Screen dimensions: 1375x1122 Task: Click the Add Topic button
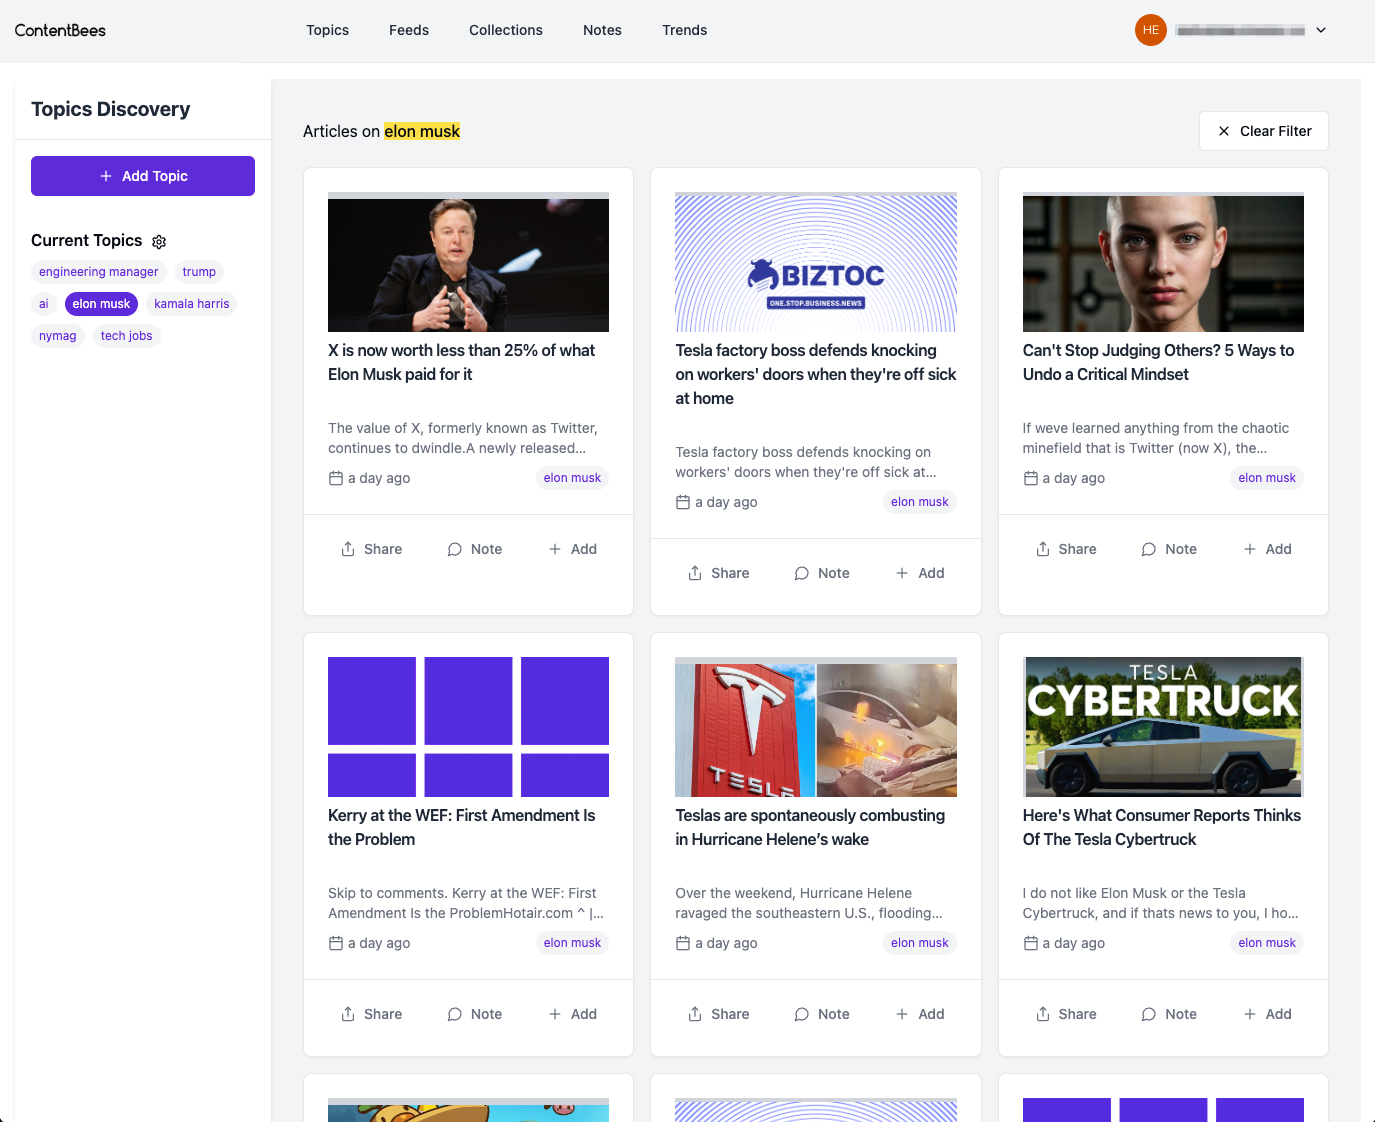(x=142, y=175)
